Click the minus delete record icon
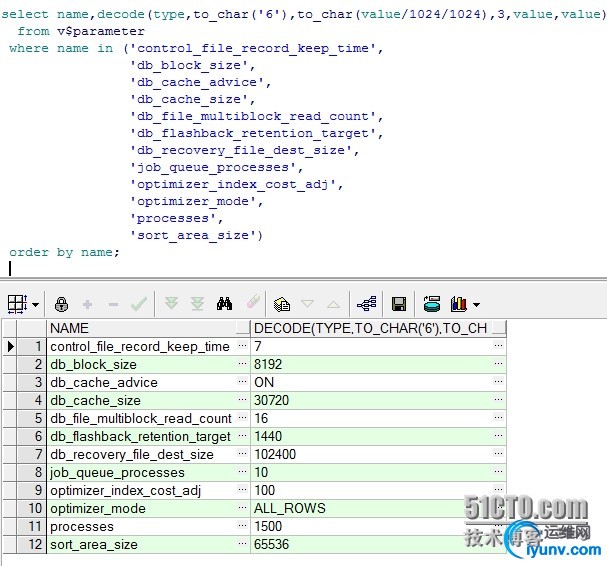Viewport: 607px width, 566px height. pos(113,305)
